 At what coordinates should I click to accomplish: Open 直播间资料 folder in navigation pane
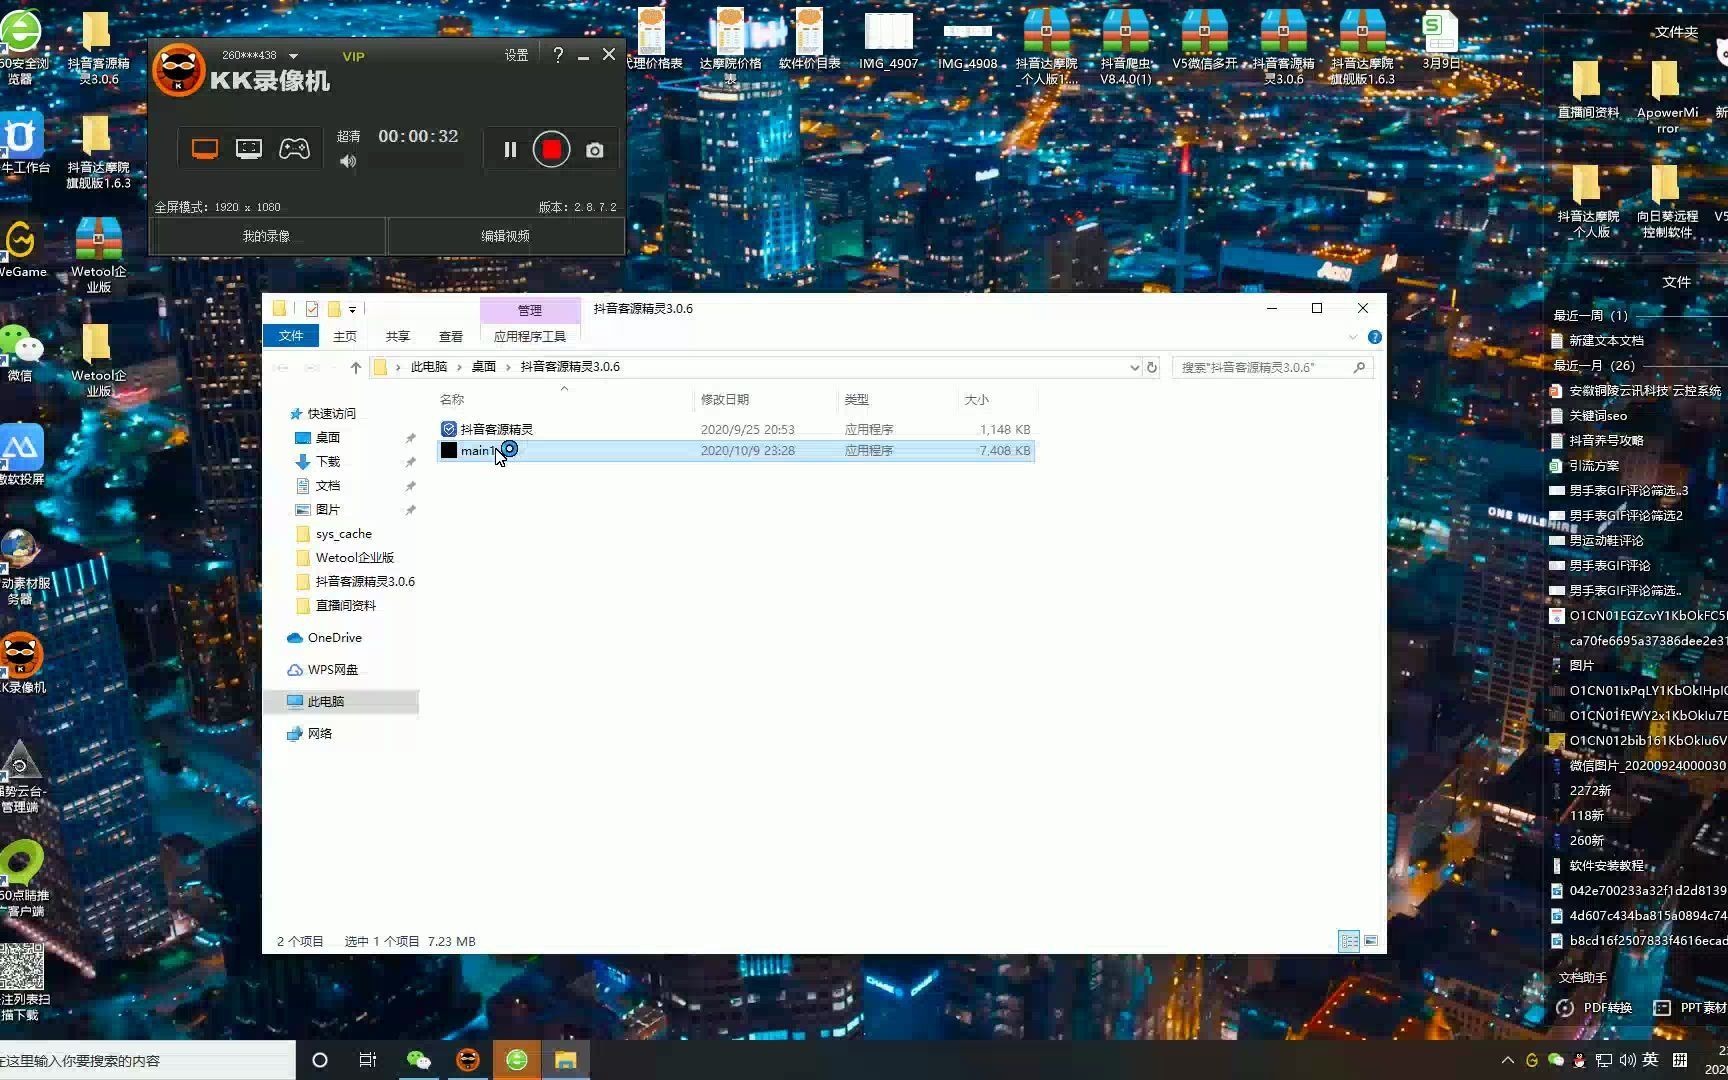[x=346, y=605]
